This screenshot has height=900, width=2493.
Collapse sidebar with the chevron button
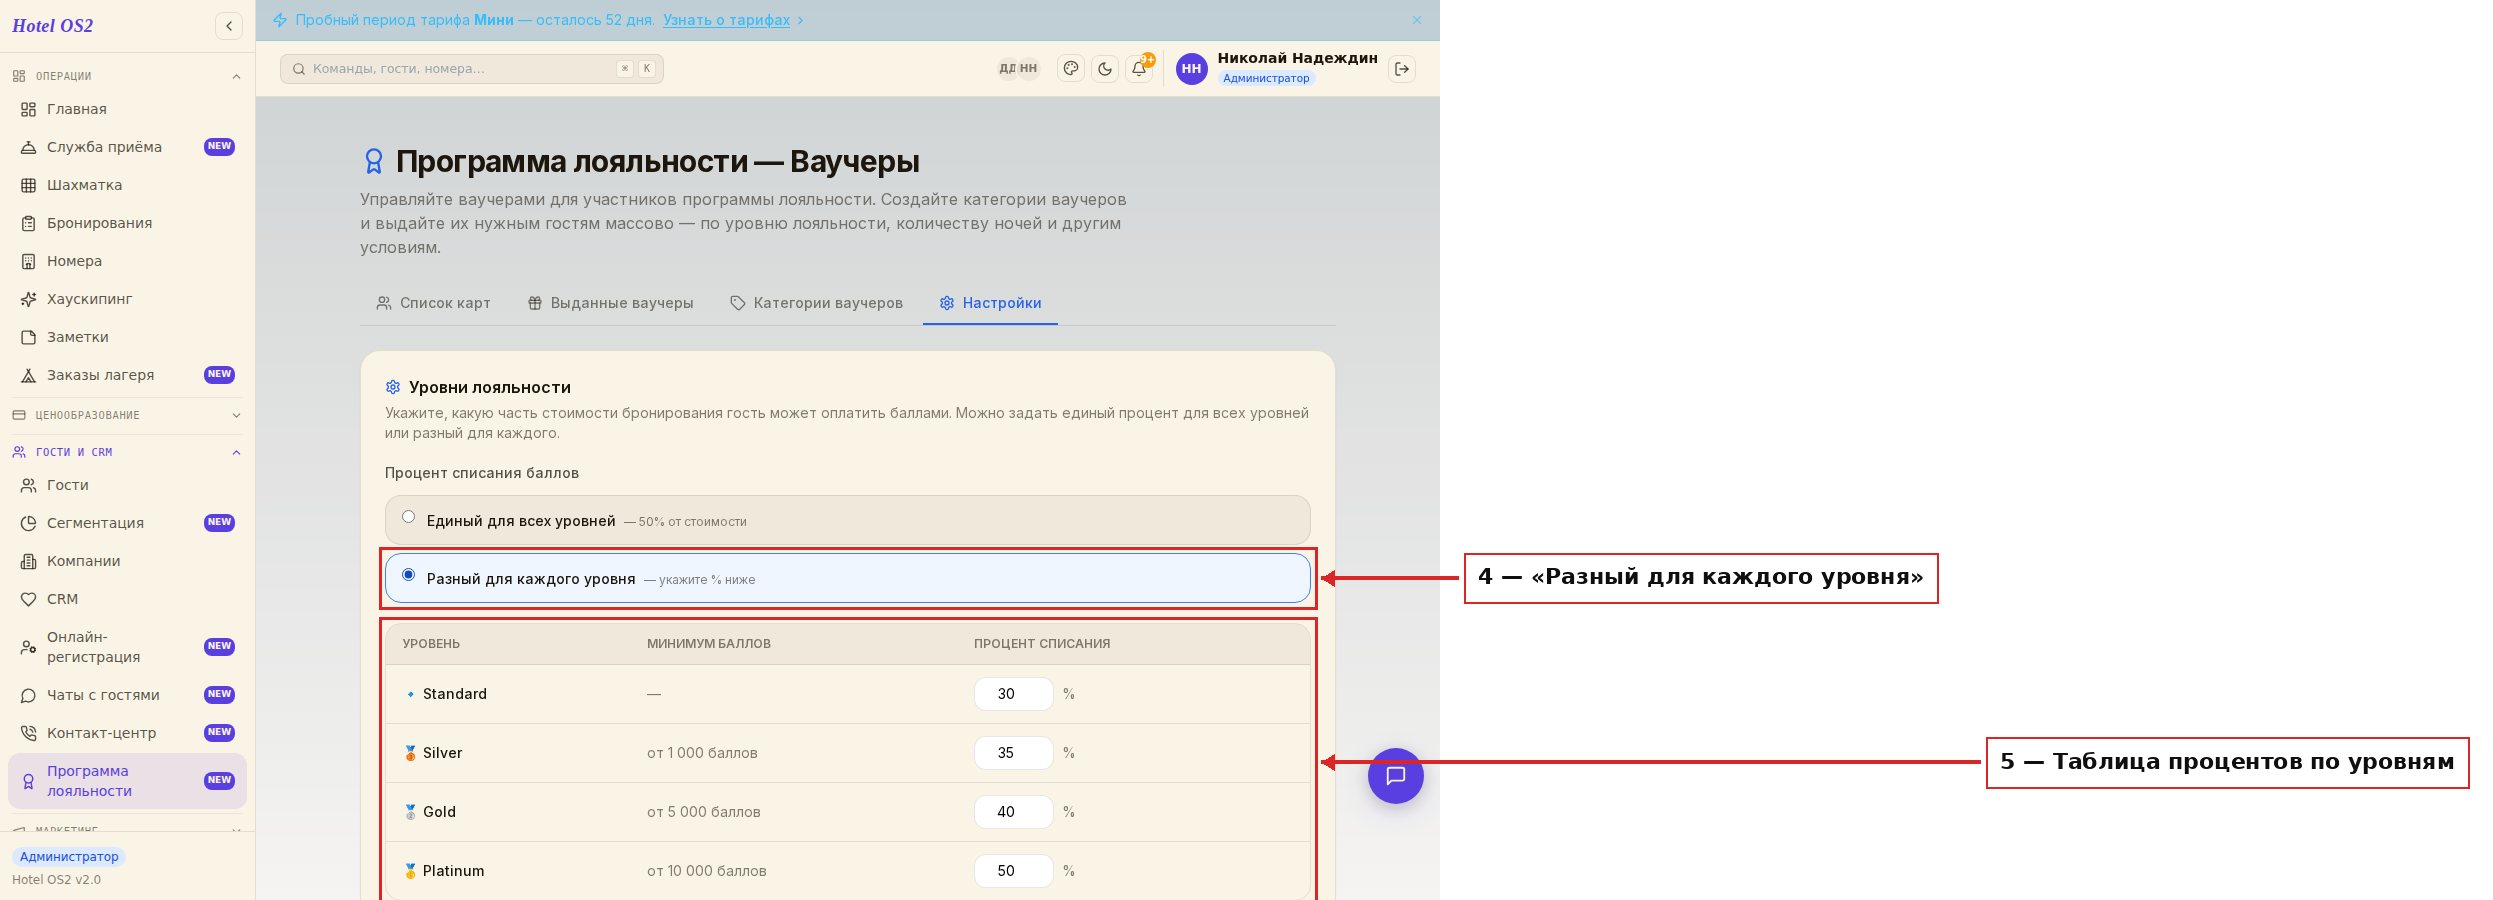tap(229, 26)
